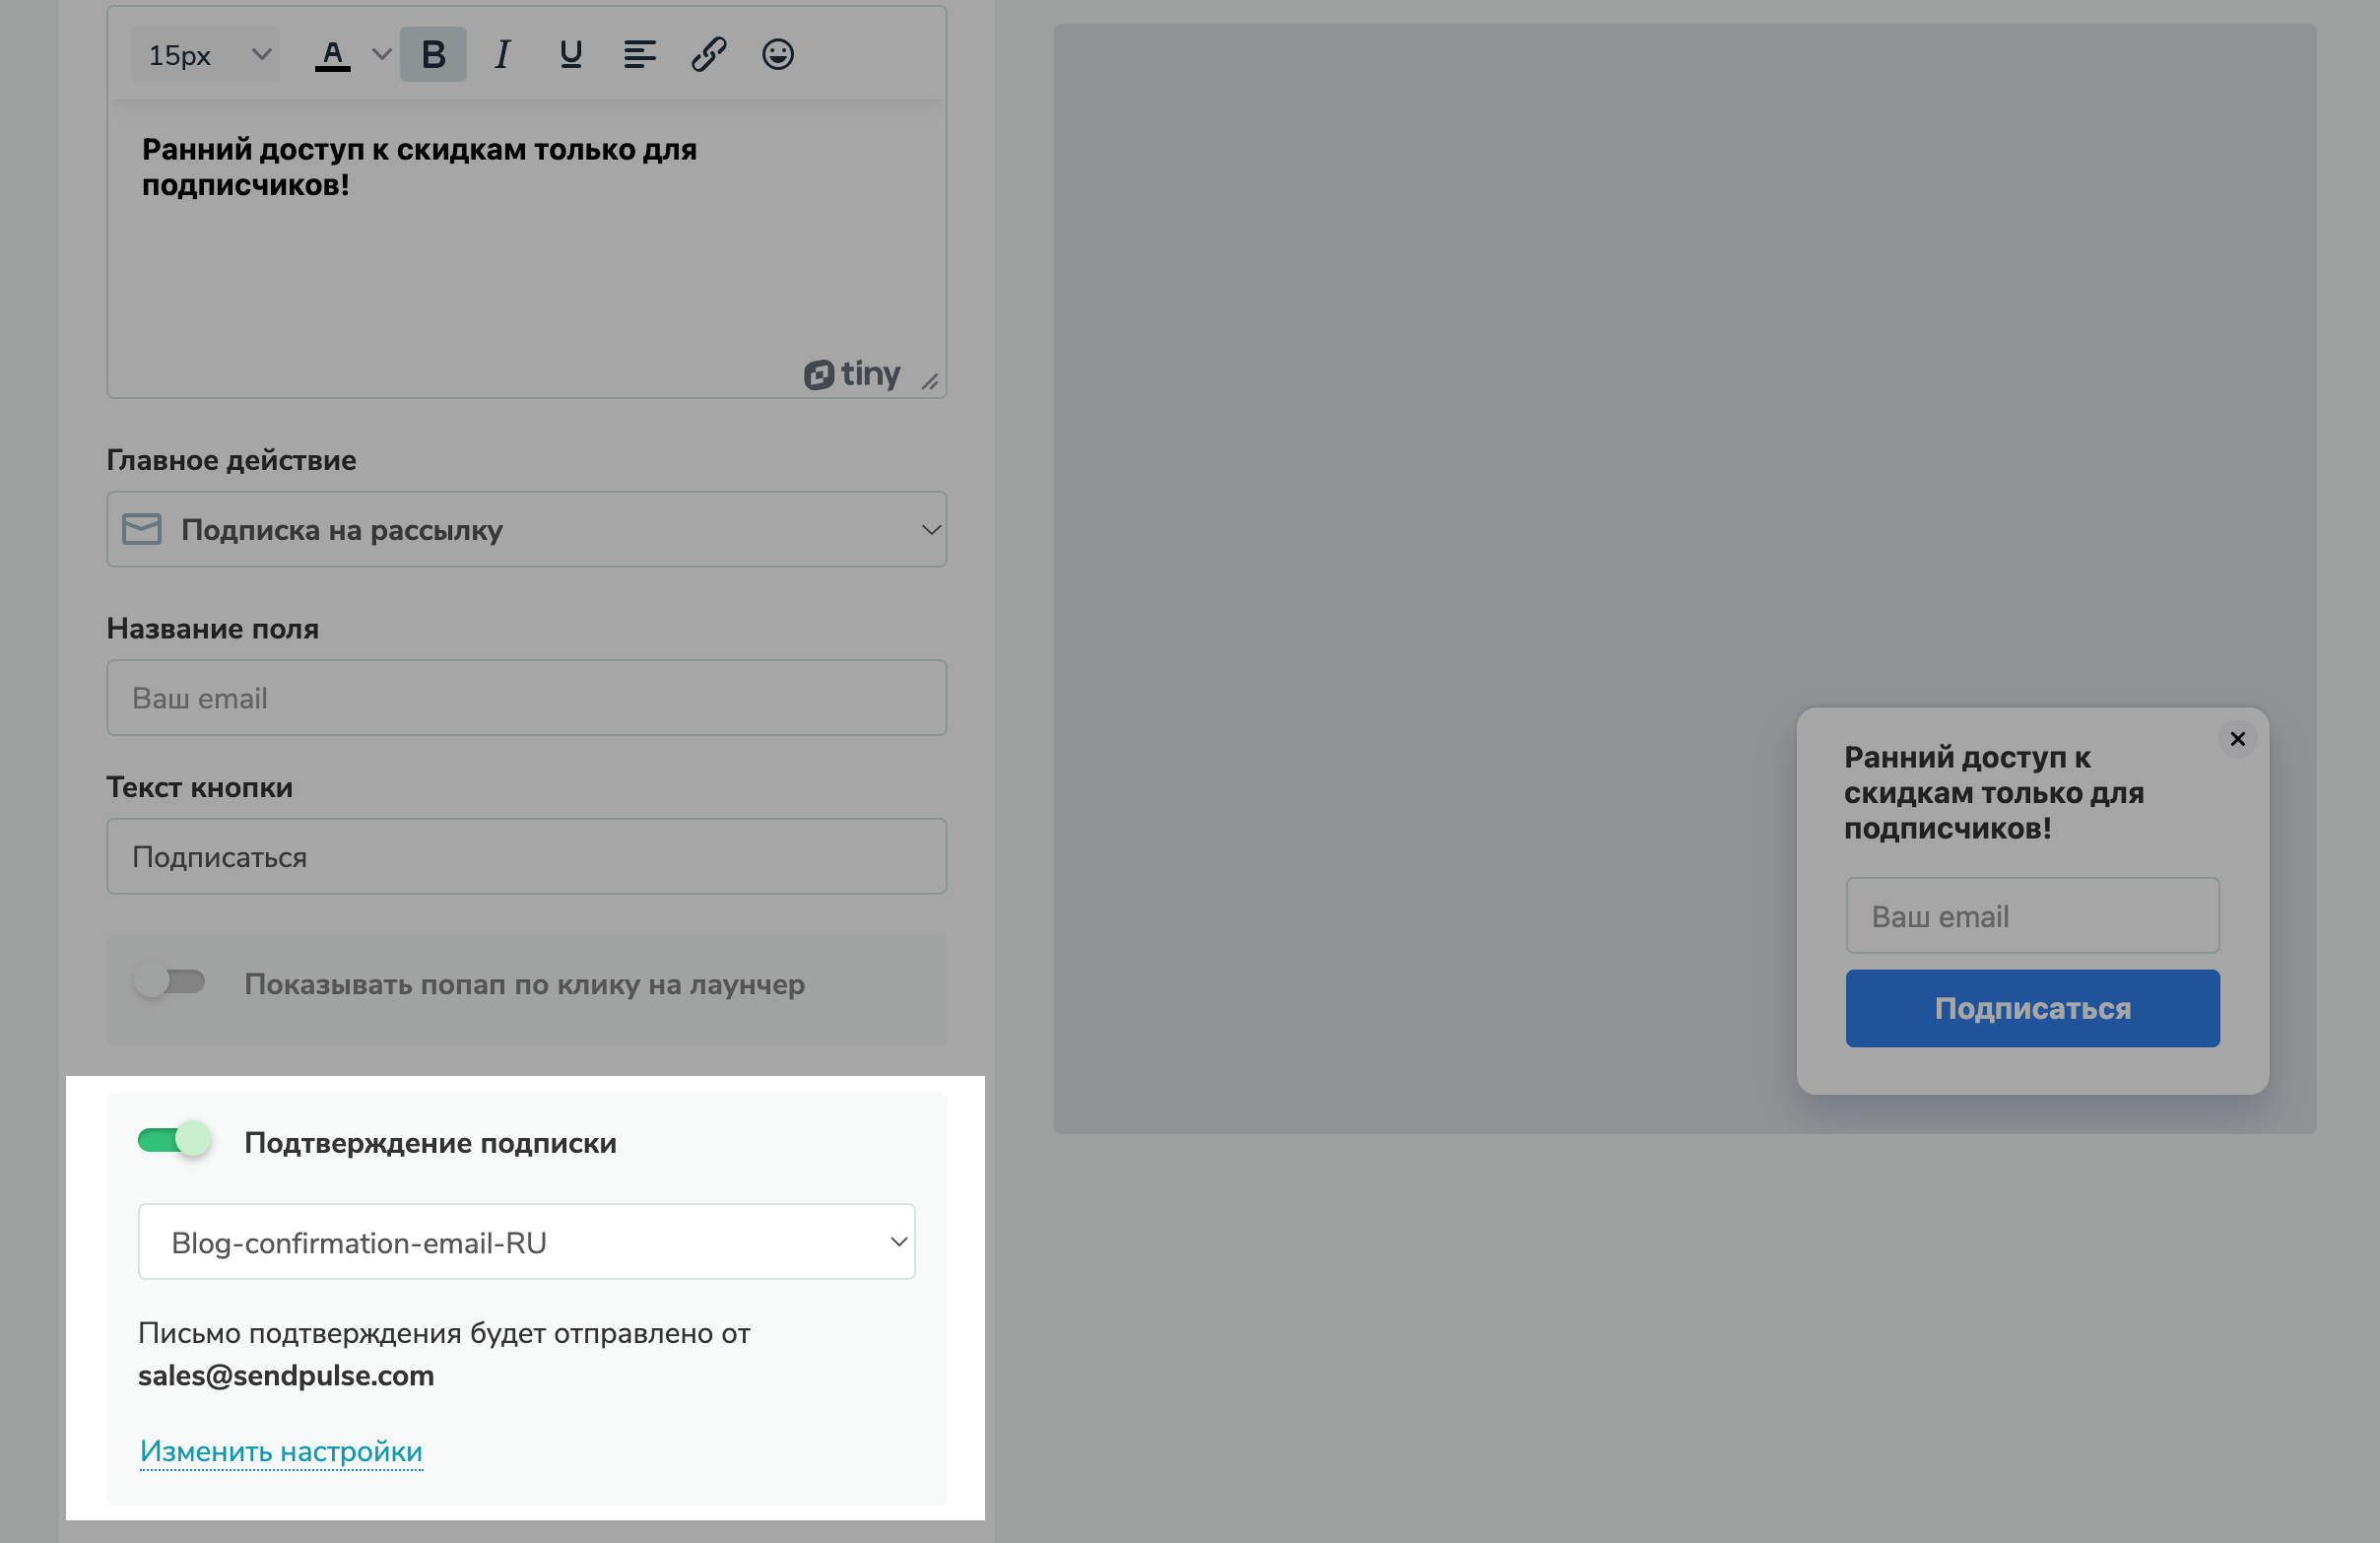Disable the Подтверждение подписки toggle
The image size is (2380, 1543).
point(173,1140)
